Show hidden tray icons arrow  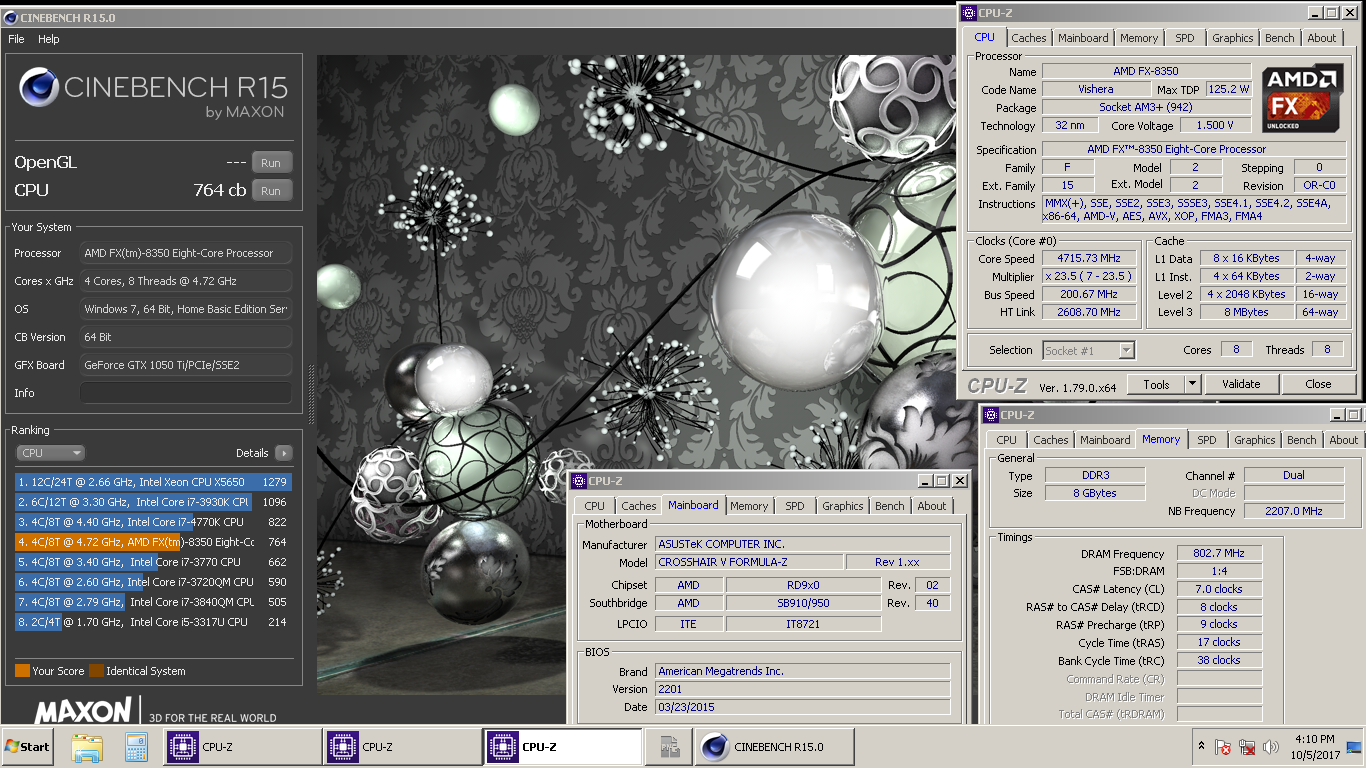(1201, 746)
